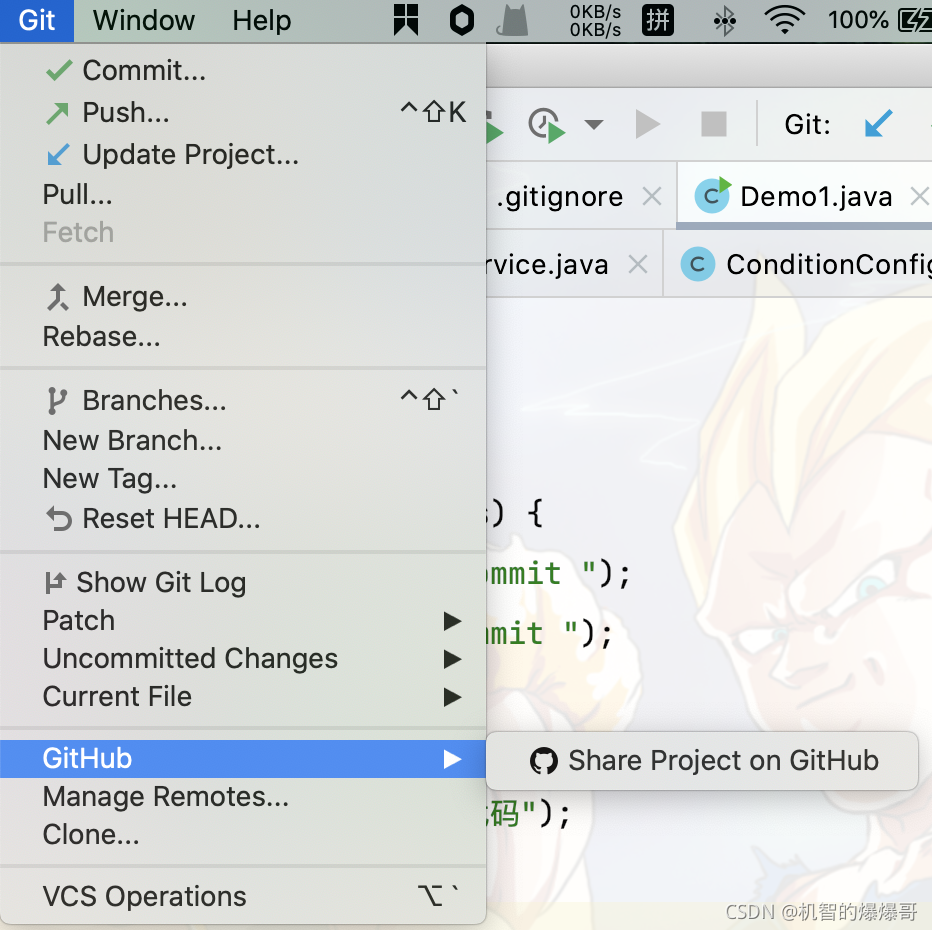Screen dimensions: 932x930
Task: Select Rebase... menu entry
Action: point(243,336)
